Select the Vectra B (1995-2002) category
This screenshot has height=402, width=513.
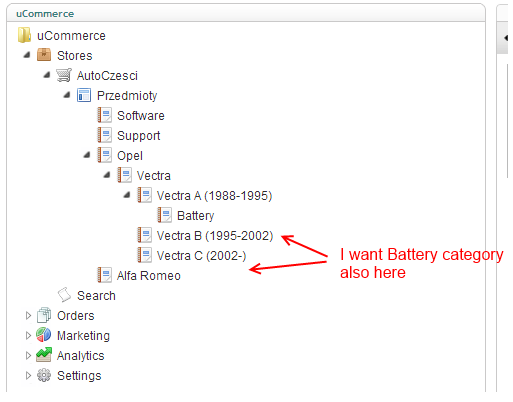coord(215,236)
